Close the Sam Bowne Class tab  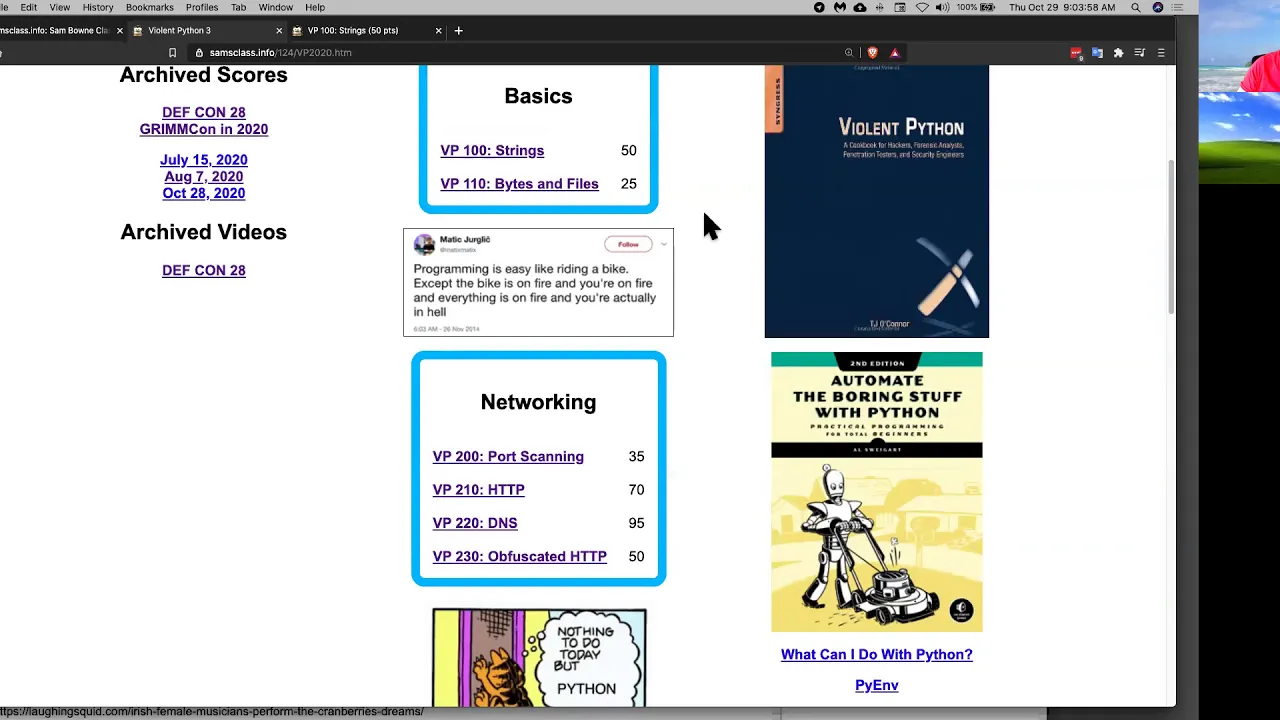[120, 30]
